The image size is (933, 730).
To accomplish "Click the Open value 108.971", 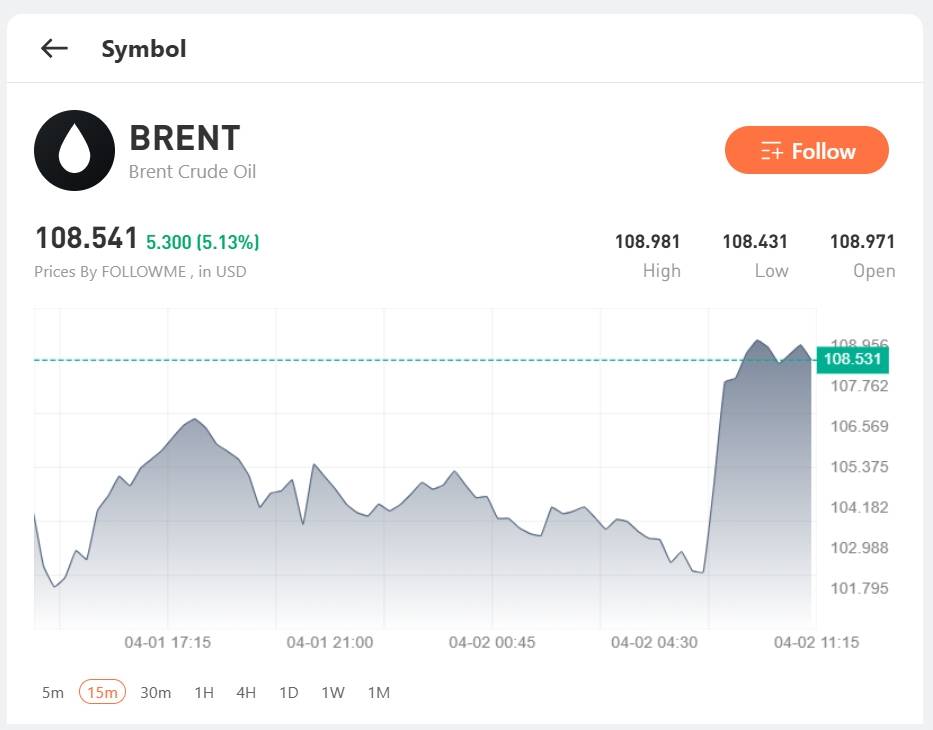I will pos(862,241).
